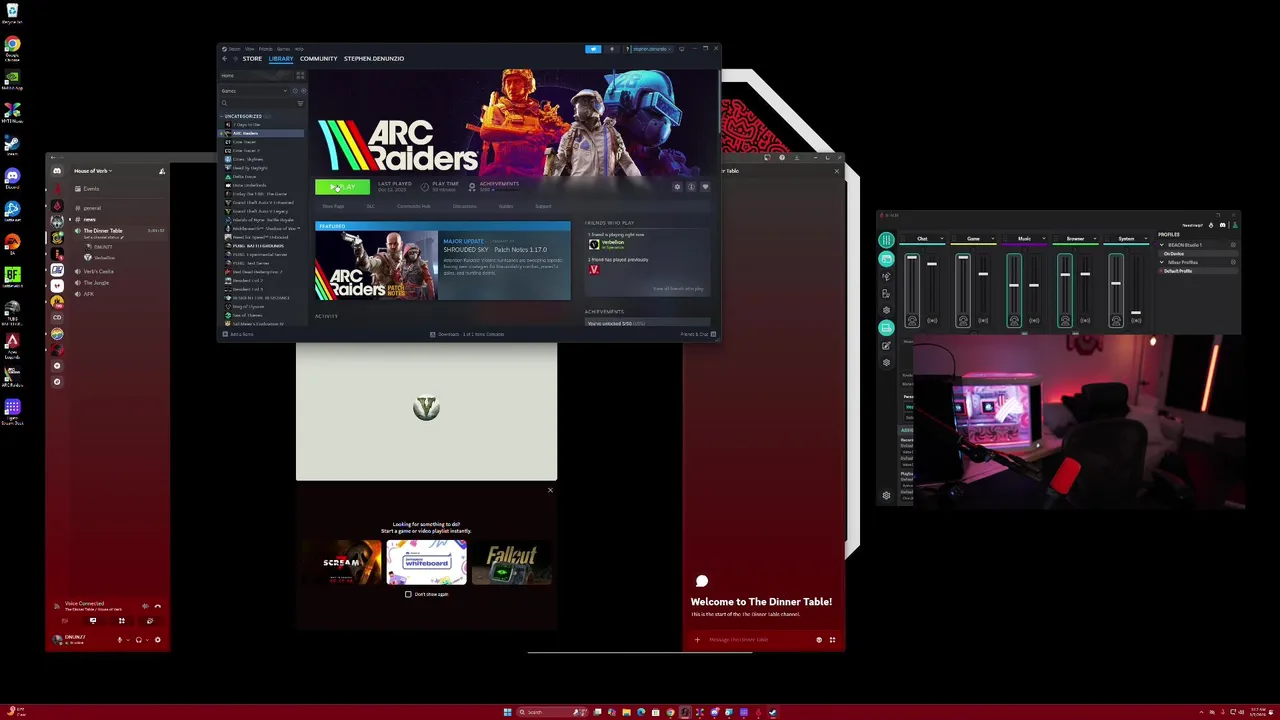Join The Jungle voice channel
Image resolution: width=1280 pixels, height=720 pixels.
pos(96,283)
